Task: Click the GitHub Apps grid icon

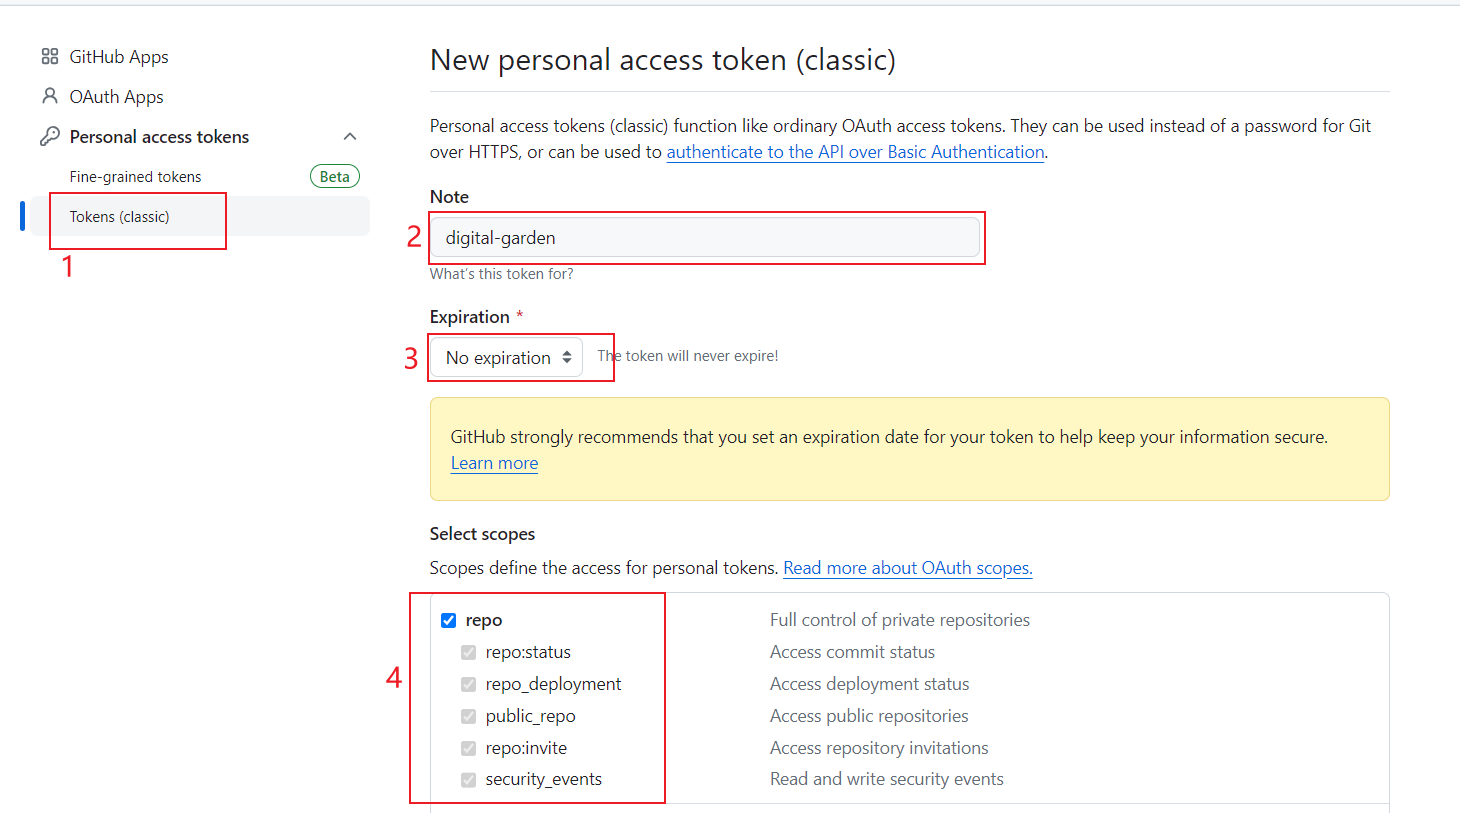Action: (x=49, y=56)
